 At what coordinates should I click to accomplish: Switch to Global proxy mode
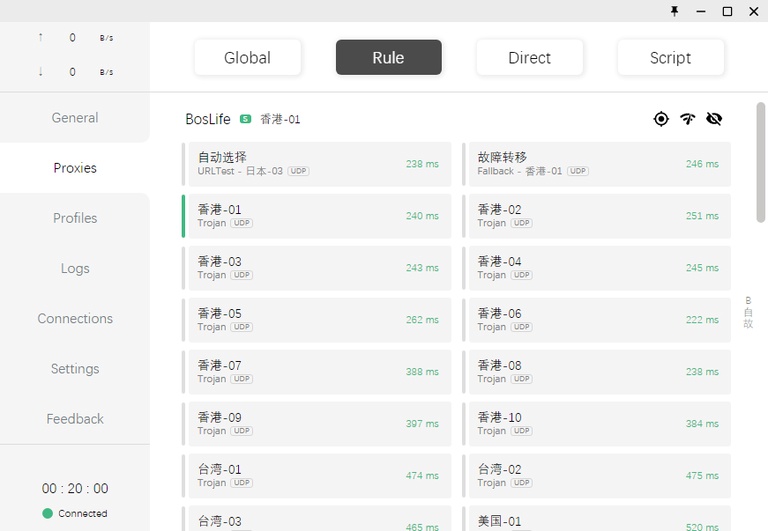coord(247,58)
